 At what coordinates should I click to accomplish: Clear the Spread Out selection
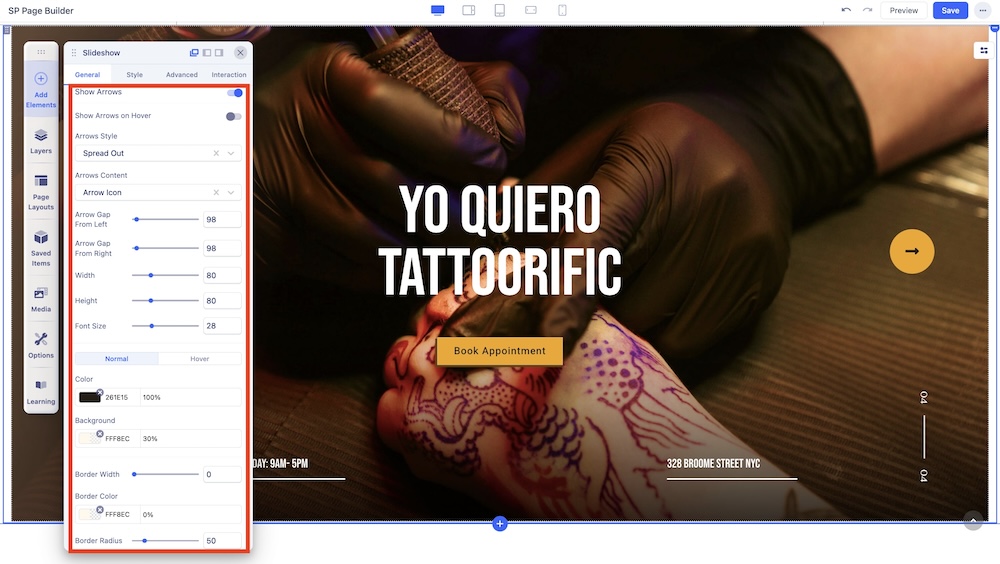[216, 153]
